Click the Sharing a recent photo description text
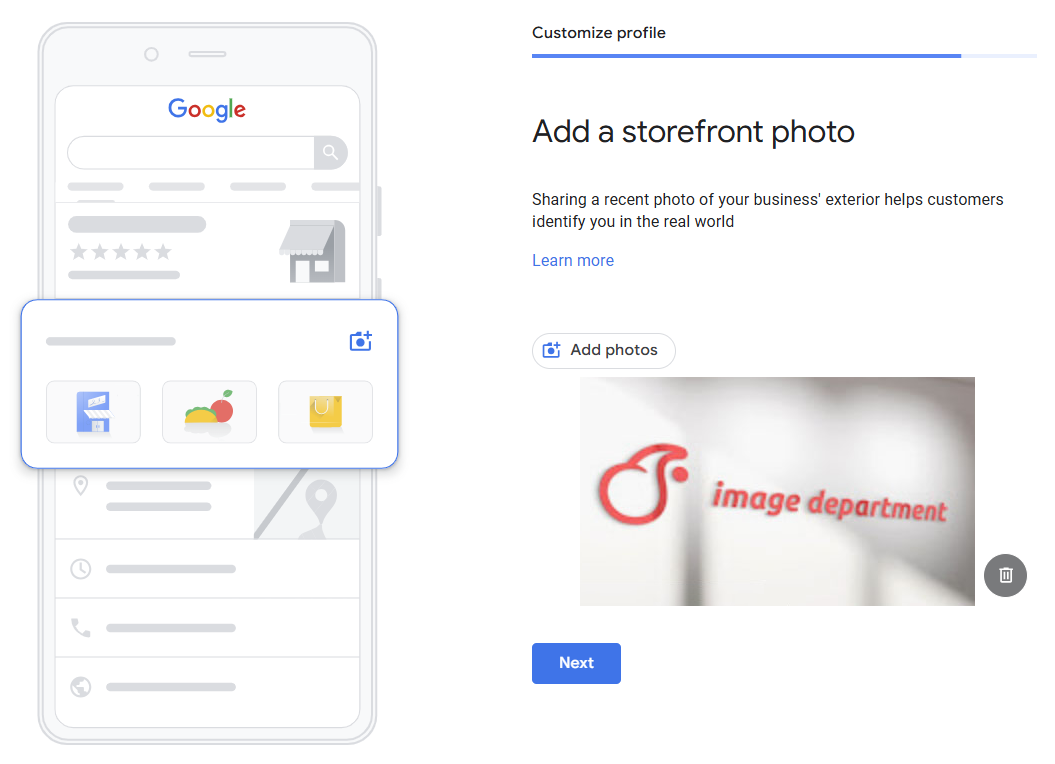 click(768, 211)
